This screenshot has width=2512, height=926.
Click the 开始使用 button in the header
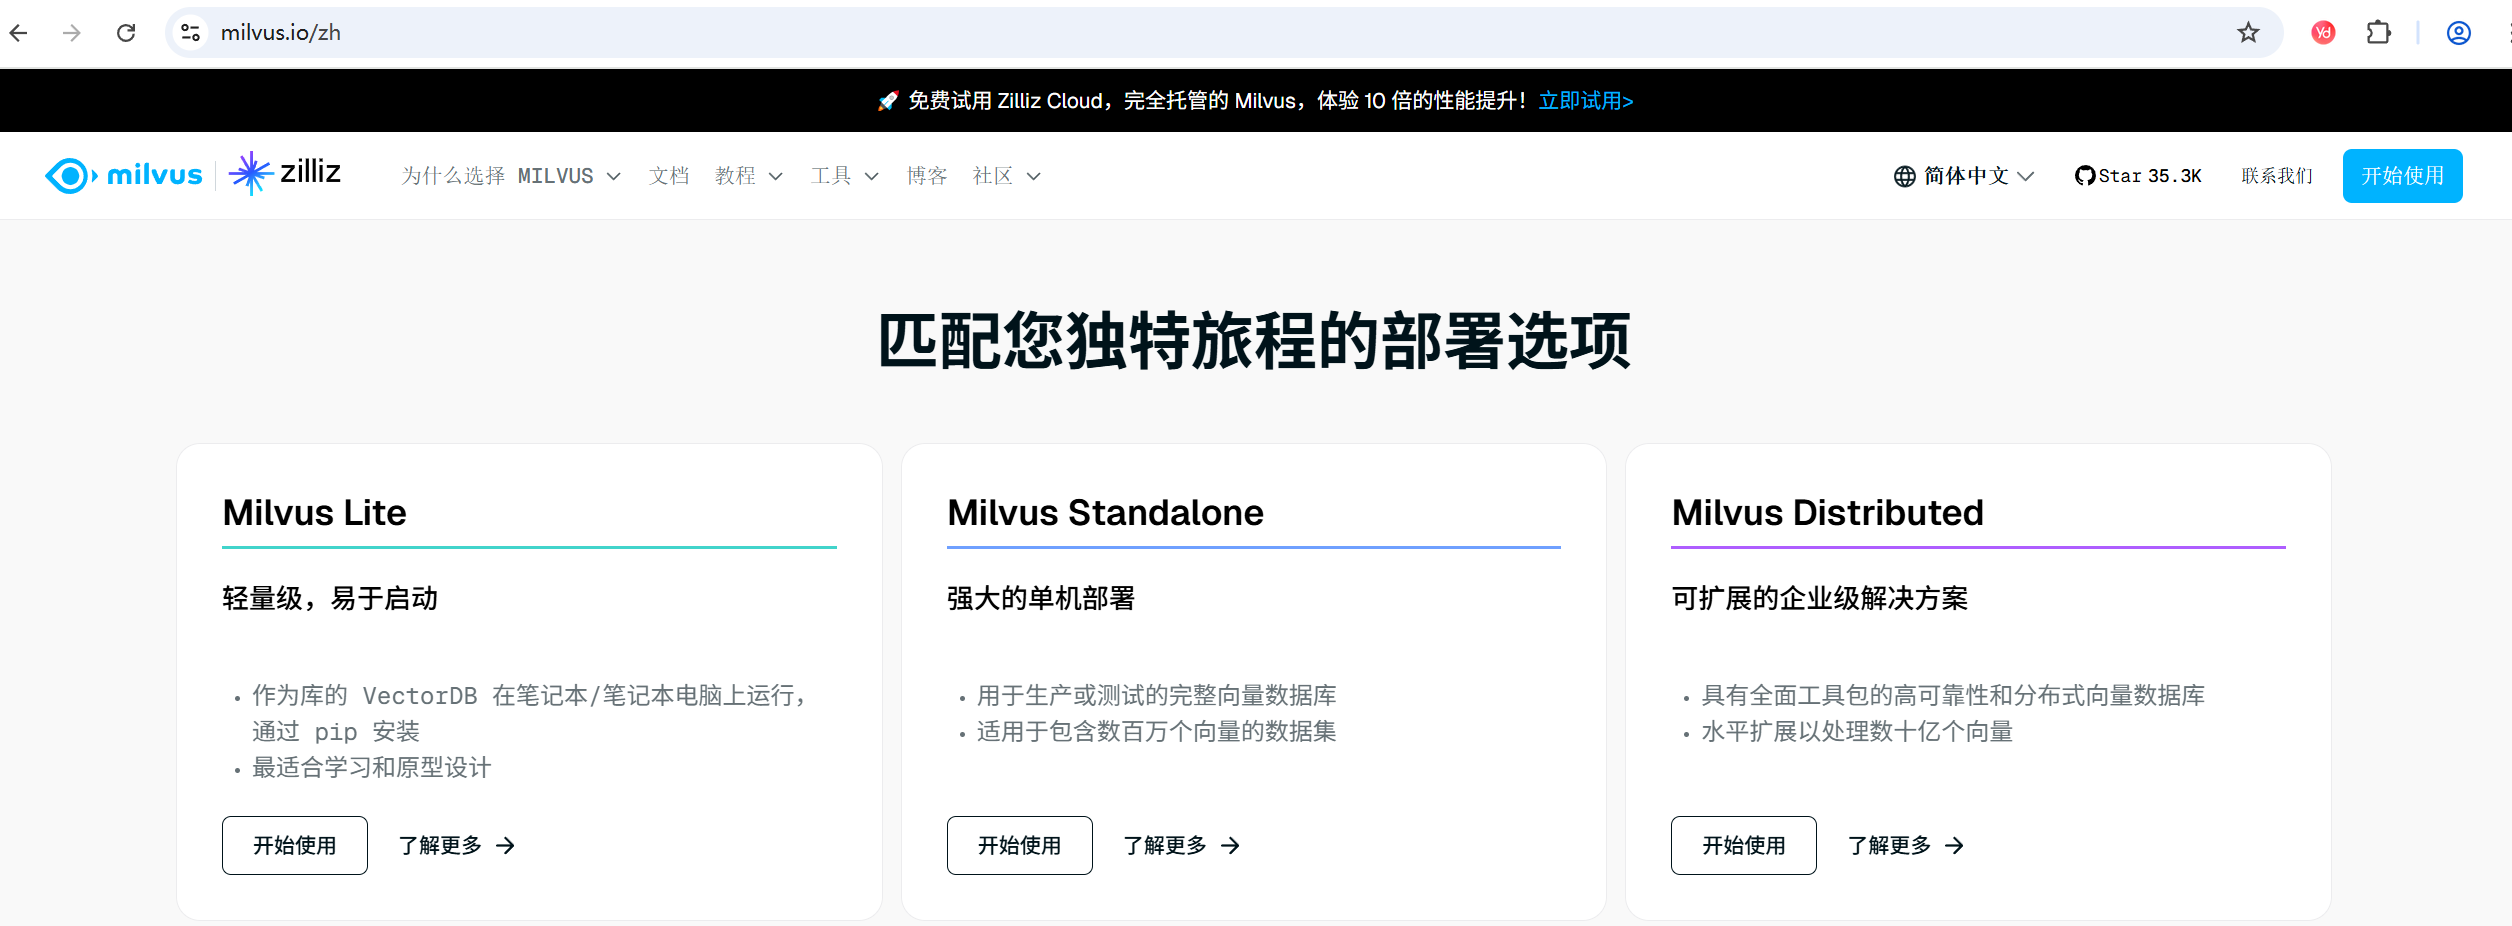pyautogui.click(x=2402, y=175)
